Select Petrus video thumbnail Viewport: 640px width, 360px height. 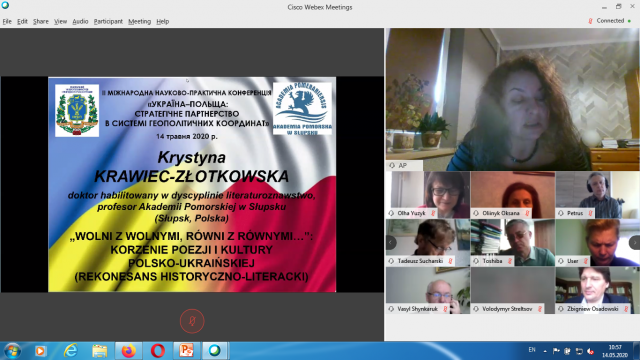pos(598,195)
